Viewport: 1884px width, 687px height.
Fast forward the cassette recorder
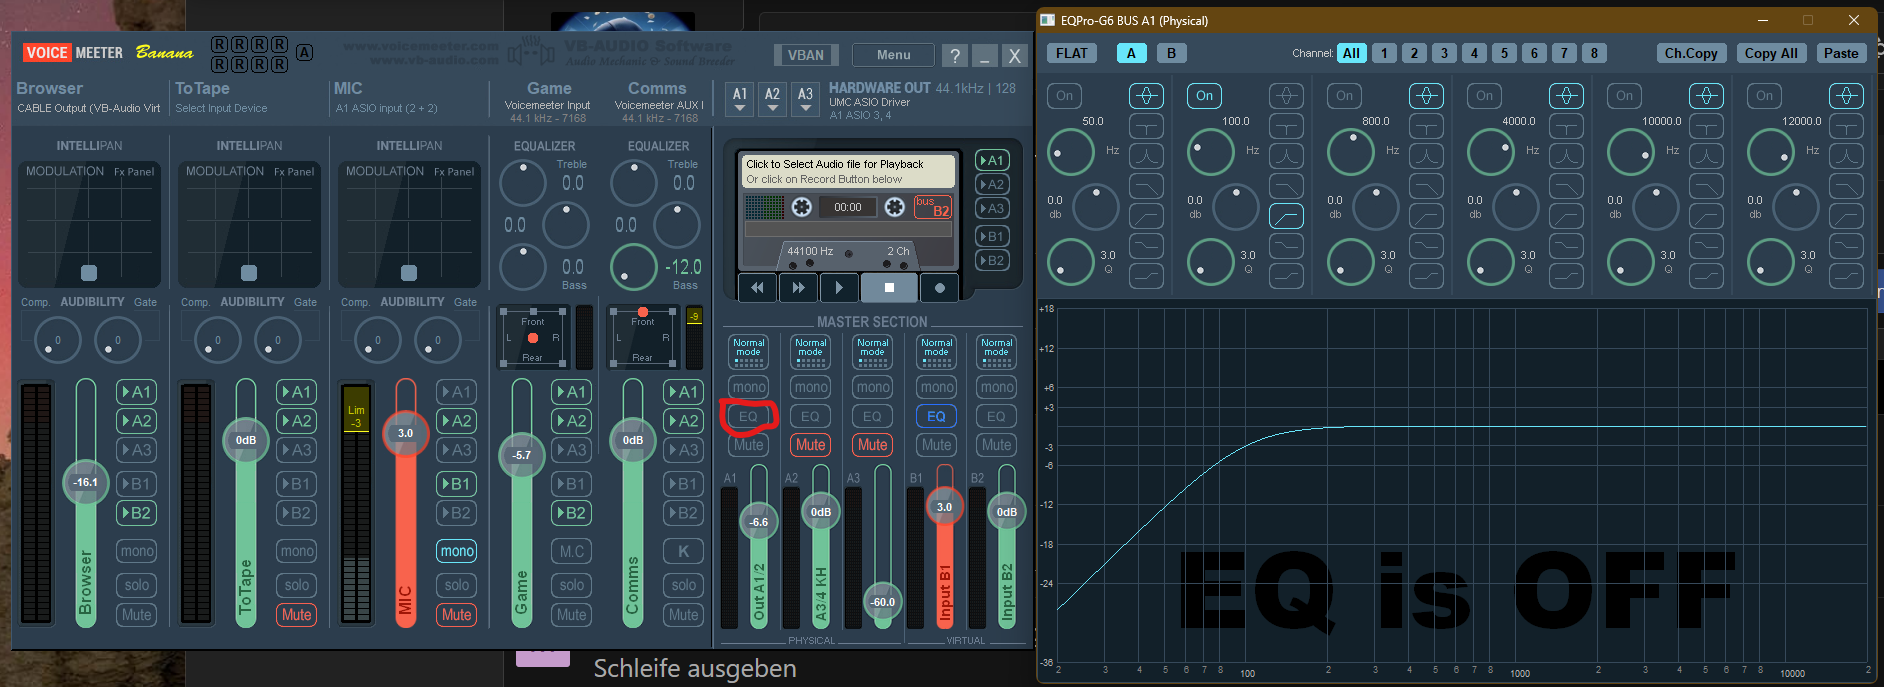pyautogui.click(x=798, y=288)
